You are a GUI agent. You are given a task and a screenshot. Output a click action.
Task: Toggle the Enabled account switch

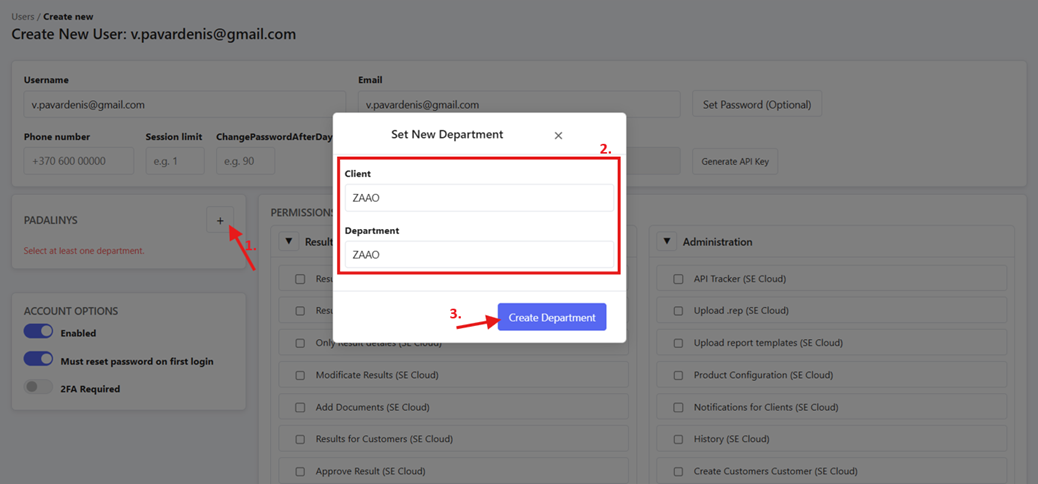coord(38,332)
